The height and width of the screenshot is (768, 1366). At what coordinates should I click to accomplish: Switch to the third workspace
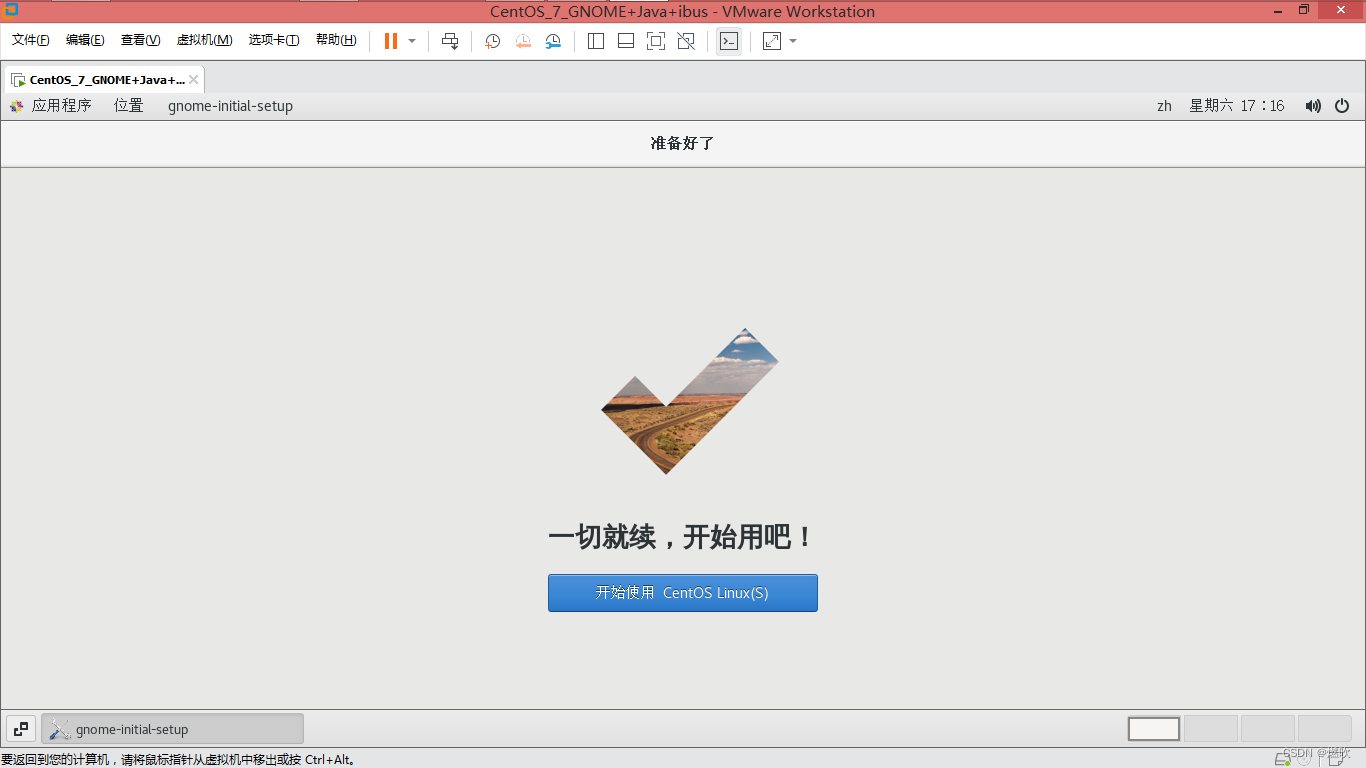tap(1268, 729)
